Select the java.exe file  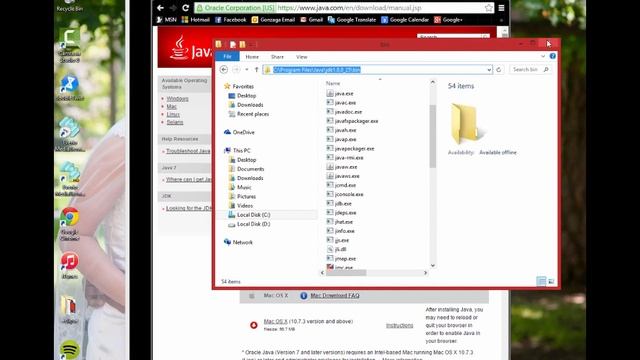[x=340, y=93]
